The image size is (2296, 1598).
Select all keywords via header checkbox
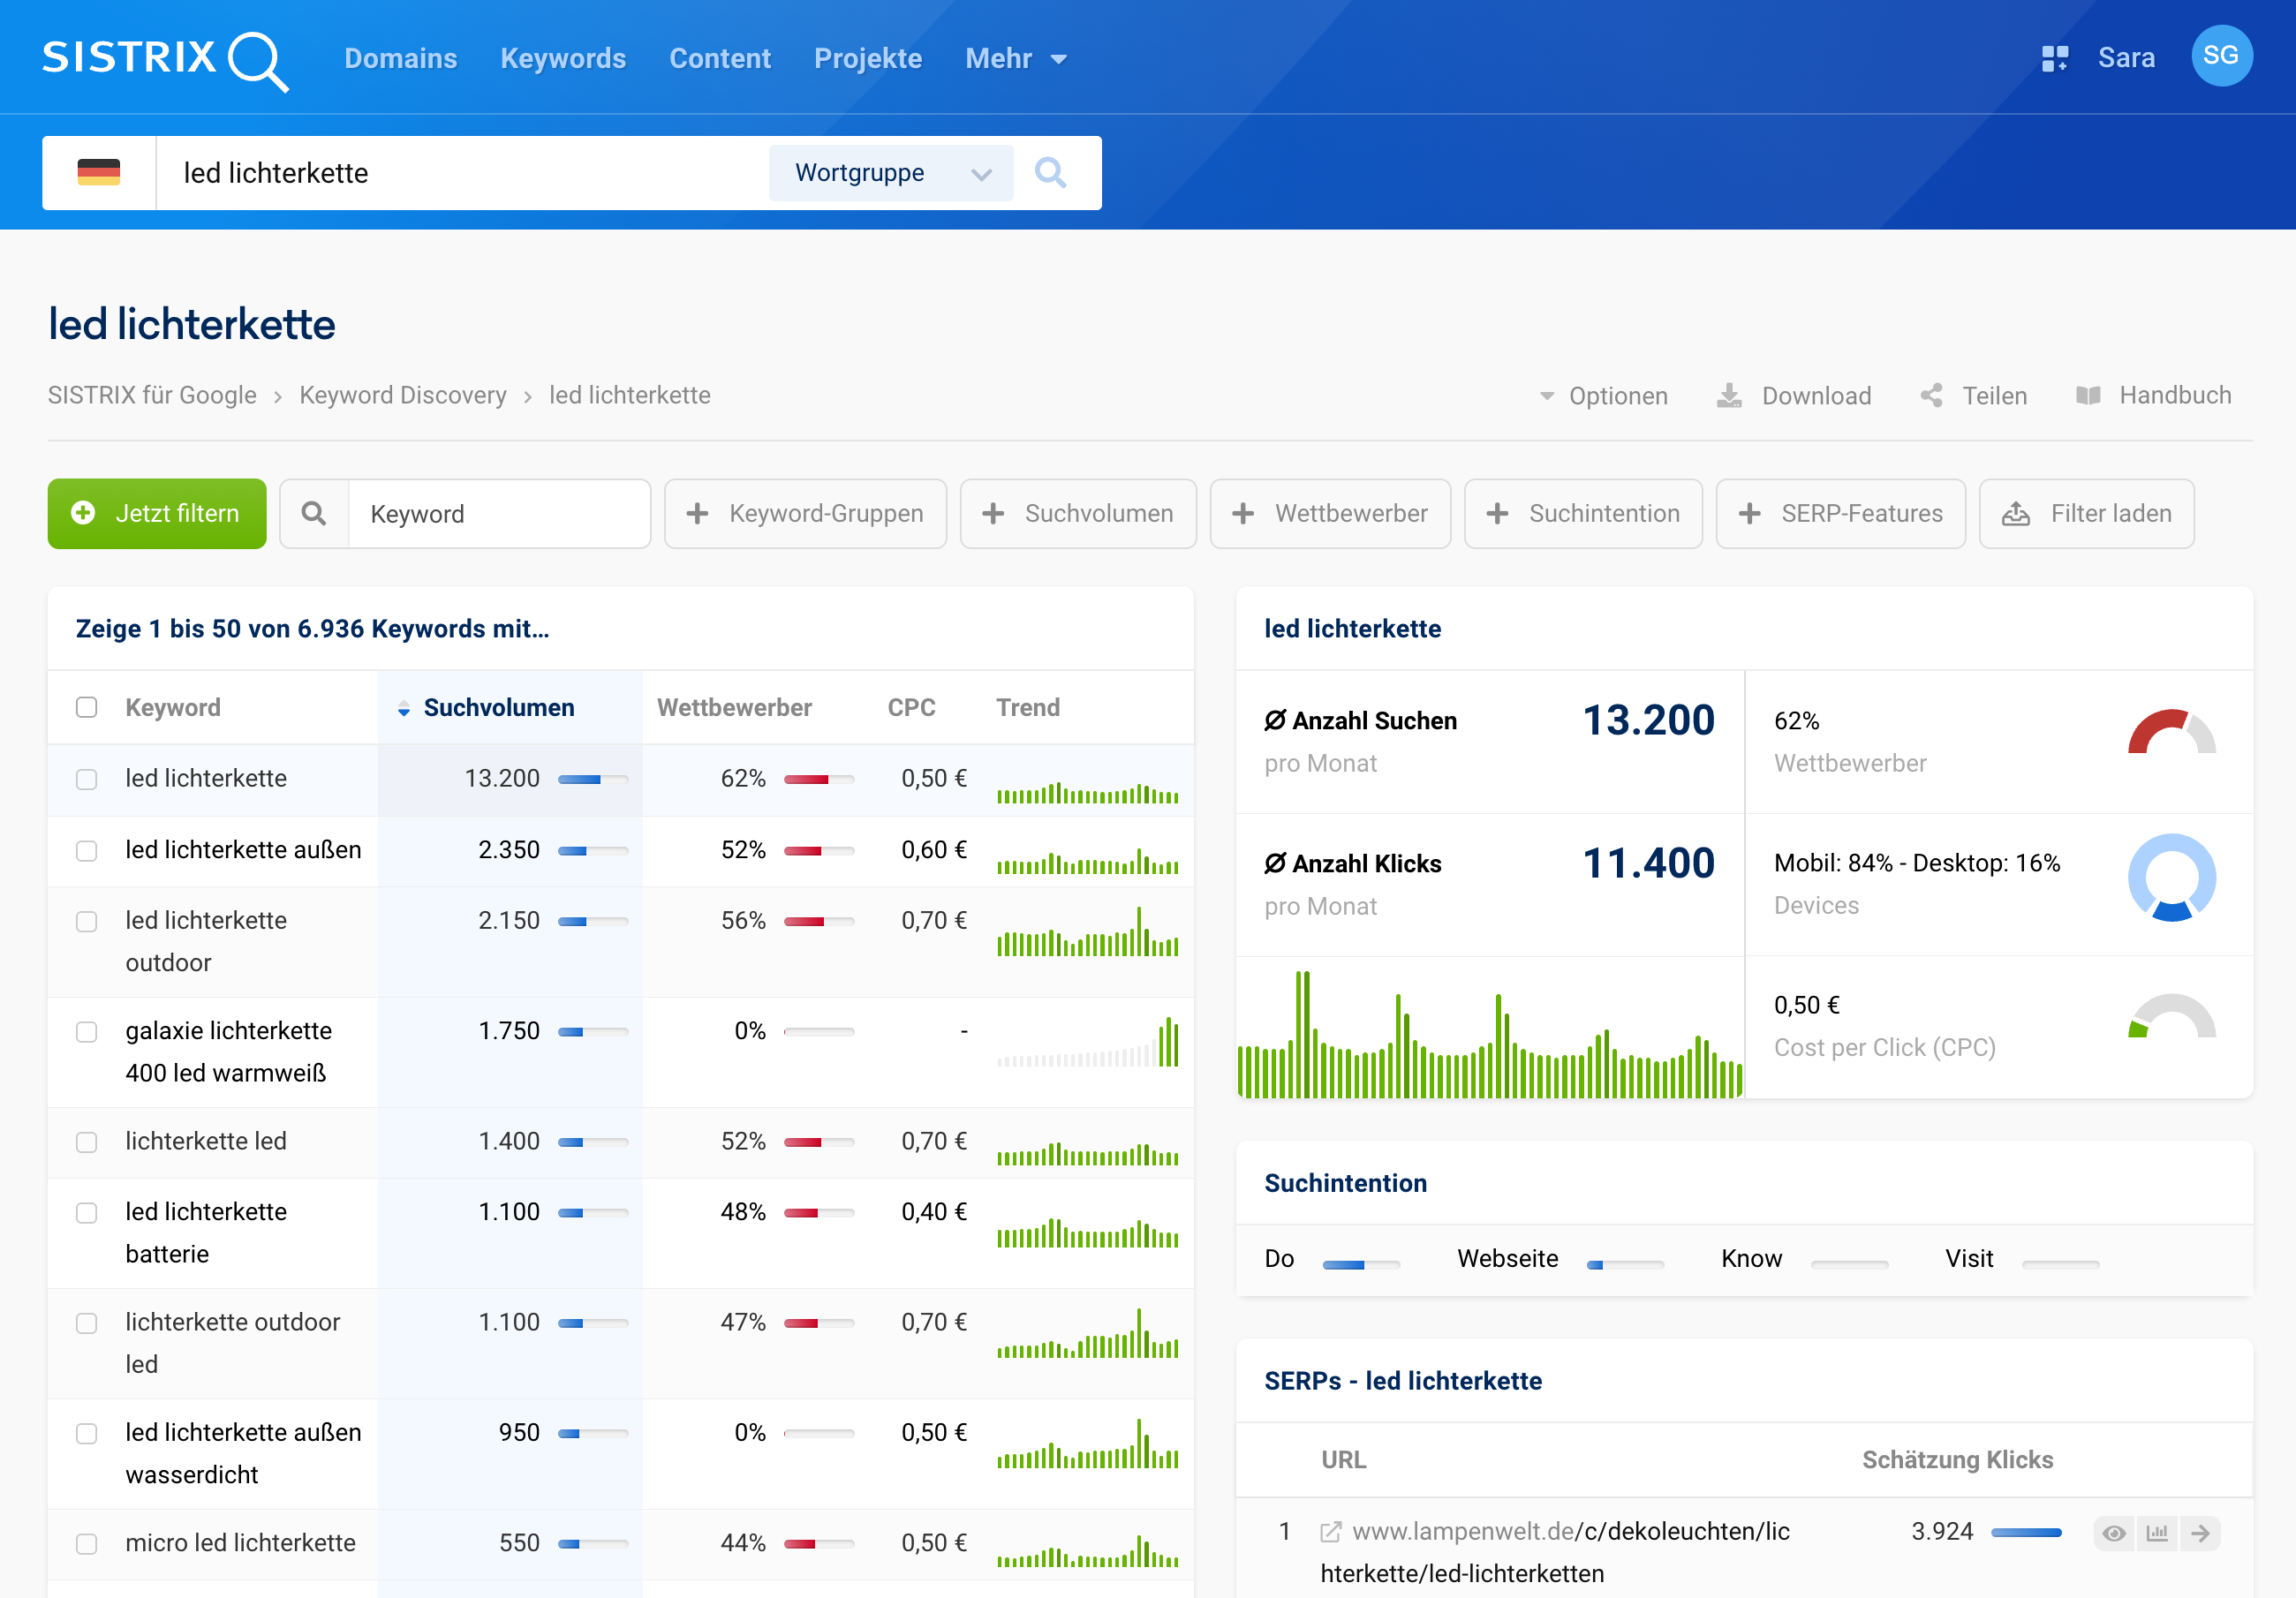pyautogui.click(x=87, y=708)
